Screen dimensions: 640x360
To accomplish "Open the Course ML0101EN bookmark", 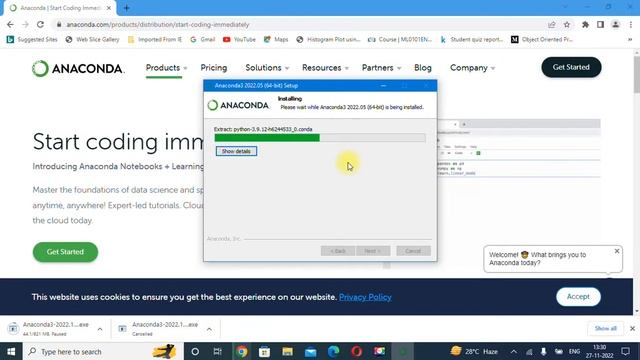I will [400, 40].
